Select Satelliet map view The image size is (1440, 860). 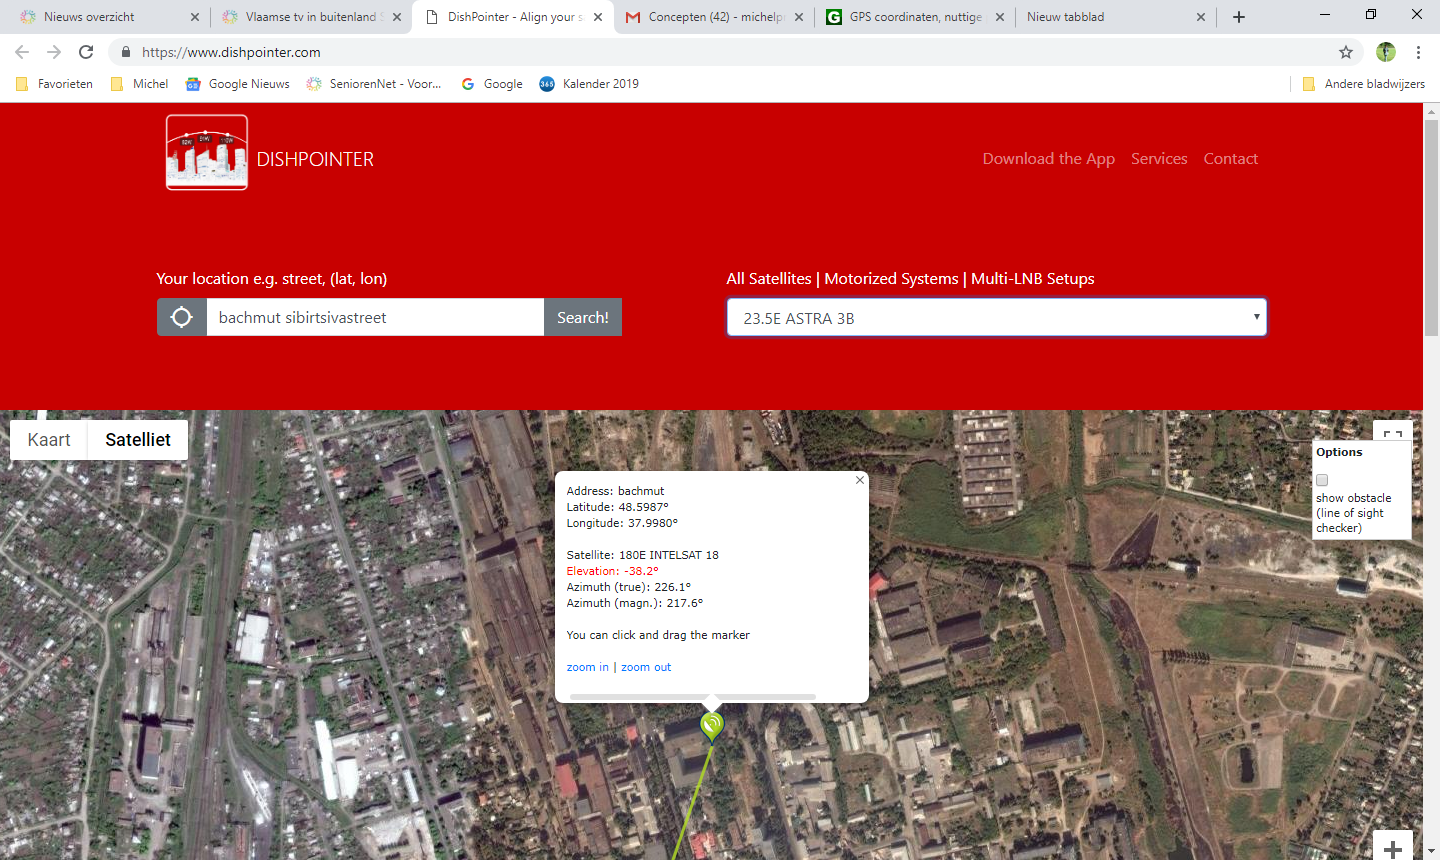pyautogui.click(x=138, y=440)
